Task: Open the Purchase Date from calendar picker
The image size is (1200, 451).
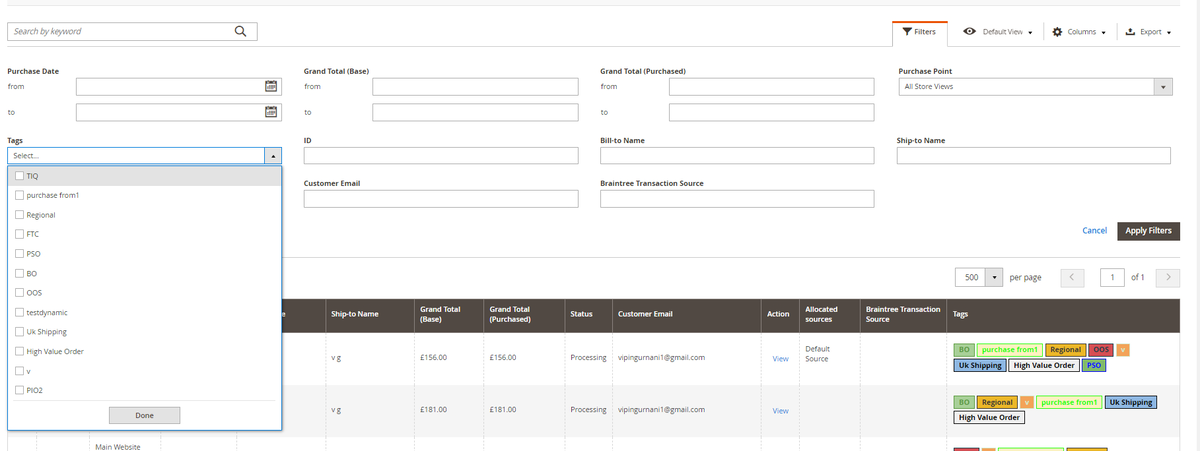Action: point(269,87)
